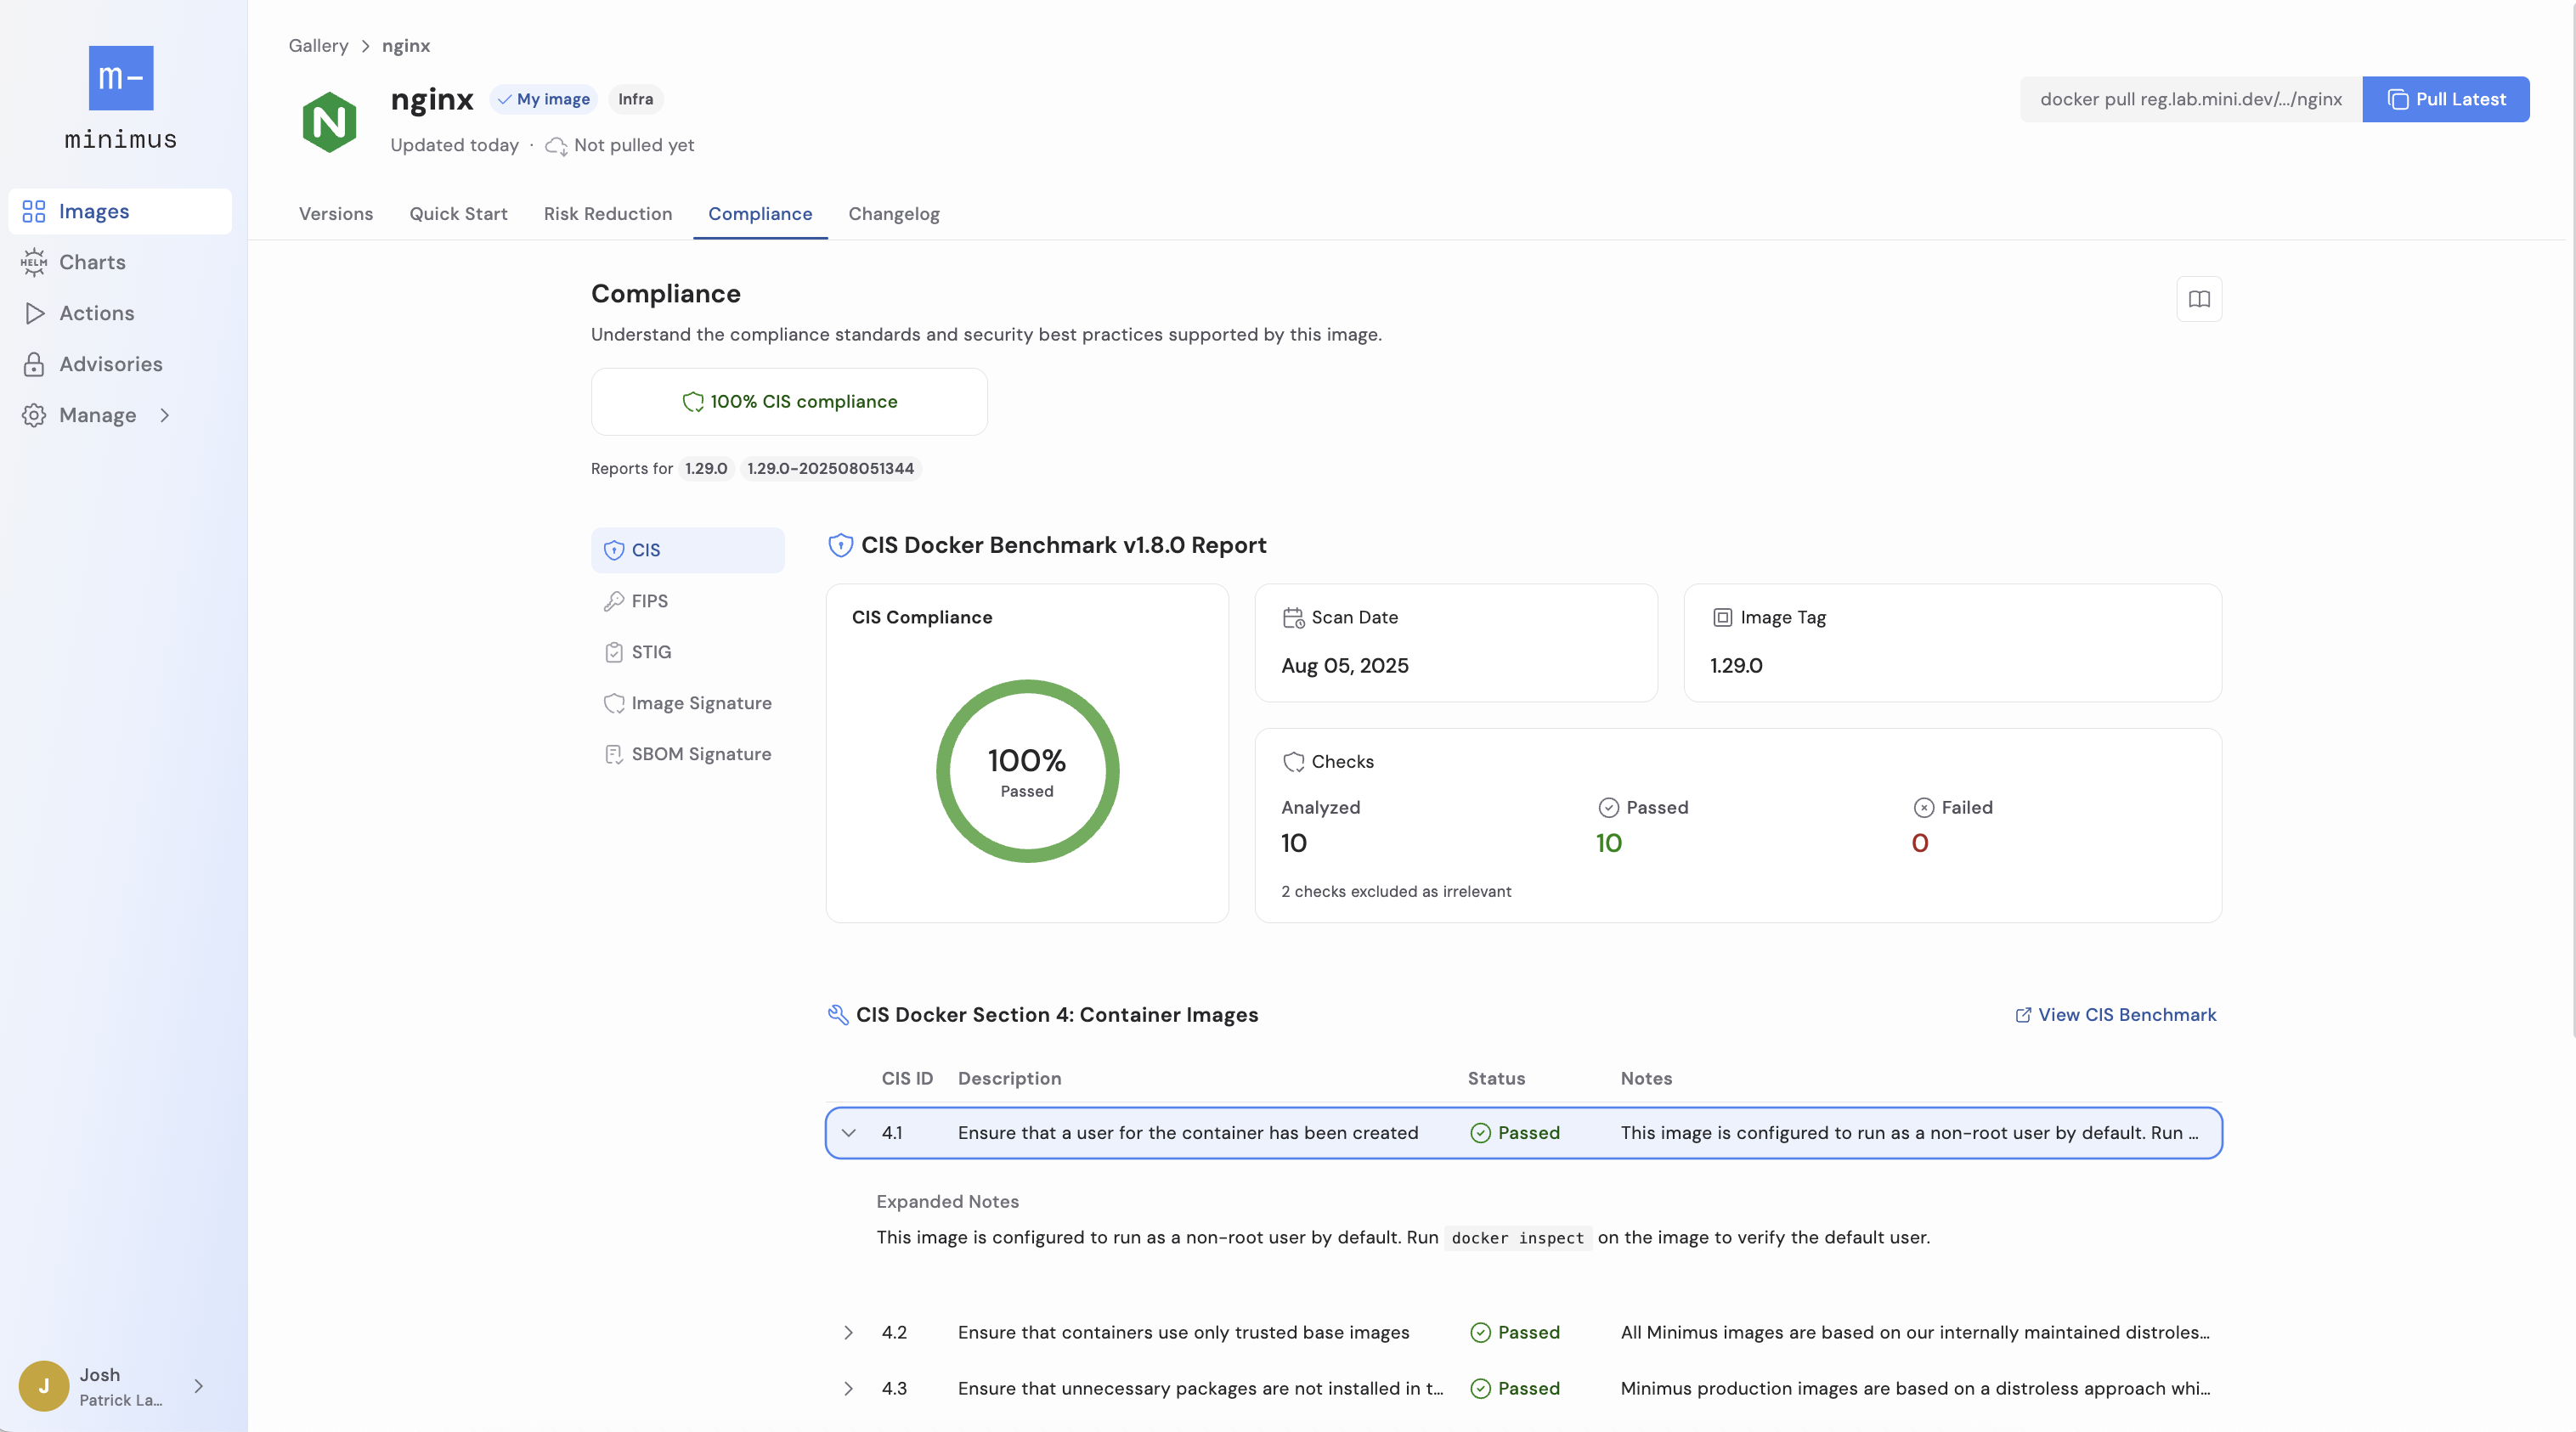Click the Checks shield icon
The height and width of the screenshot is (1432, 2576).
click(x=1293, y=762)
